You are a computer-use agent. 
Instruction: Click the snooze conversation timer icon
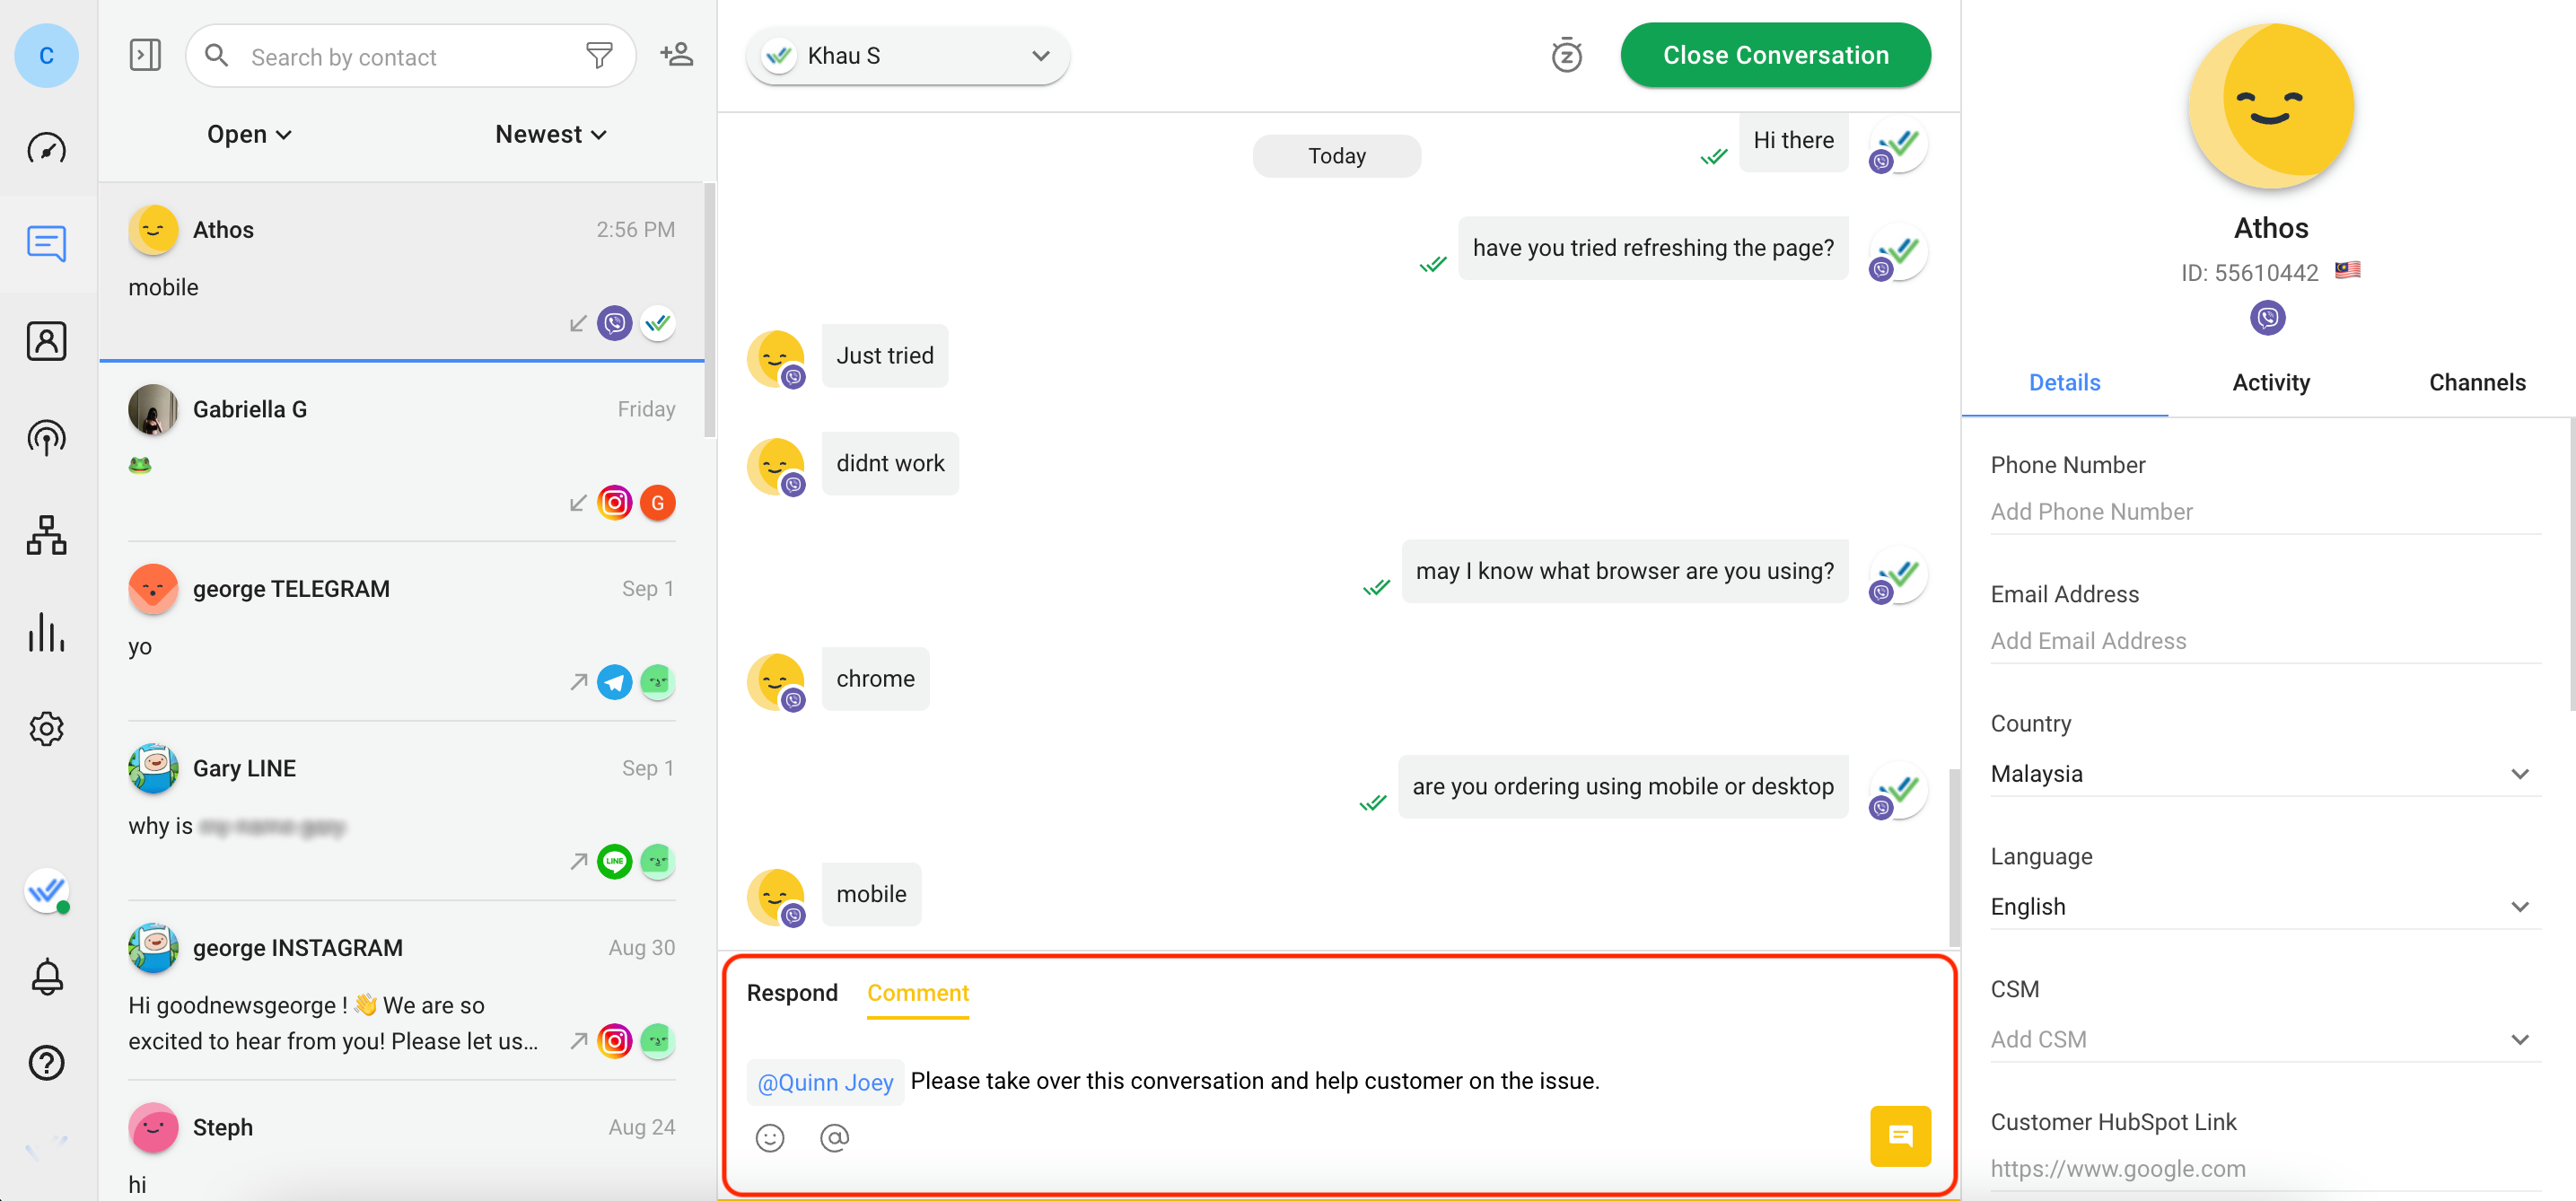coord(1566,56)
